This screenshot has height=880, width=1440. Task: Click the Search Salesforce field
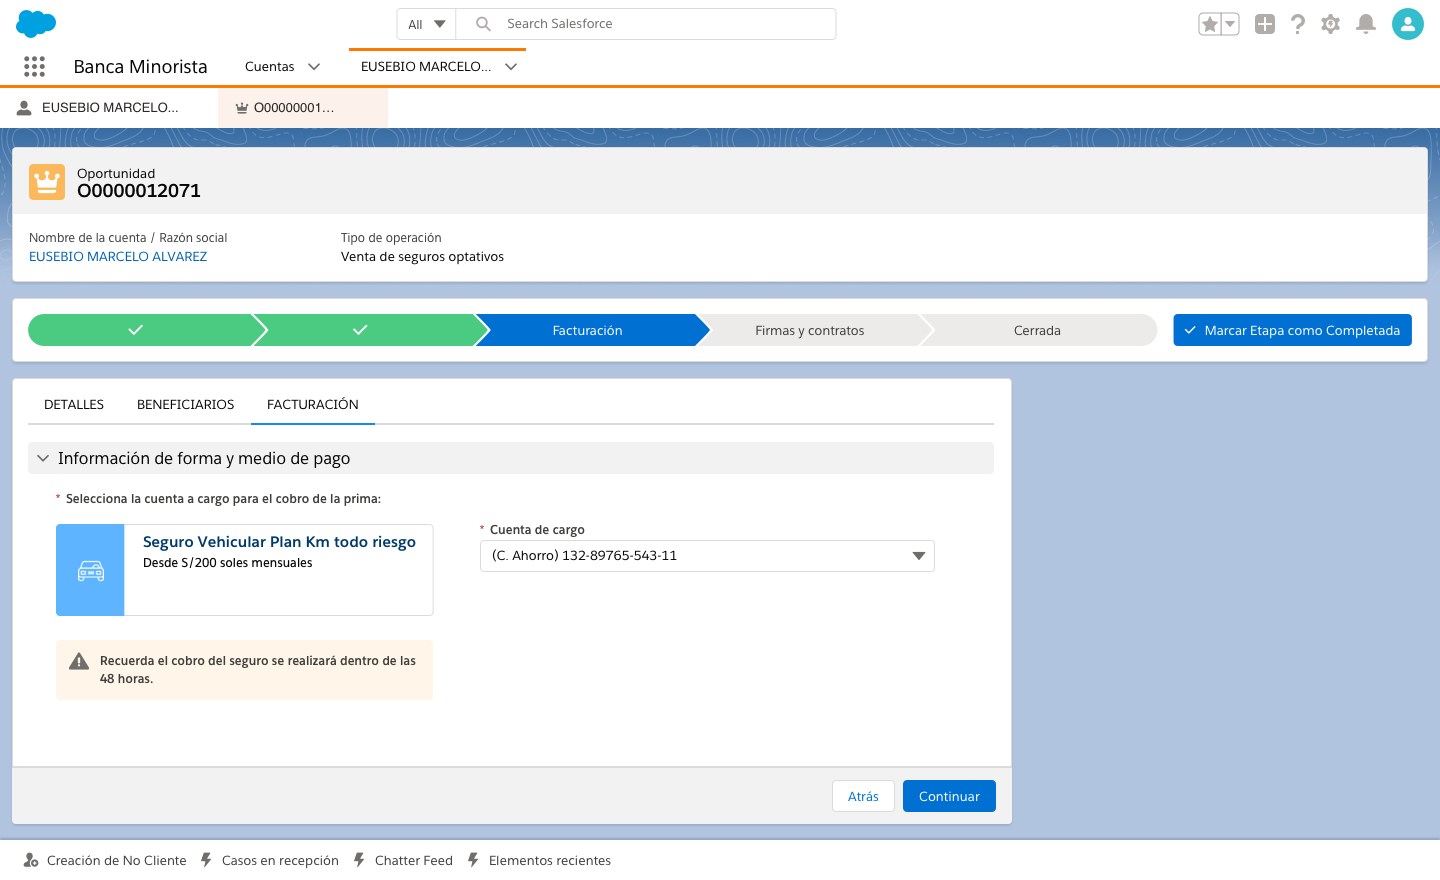[646, 24]
